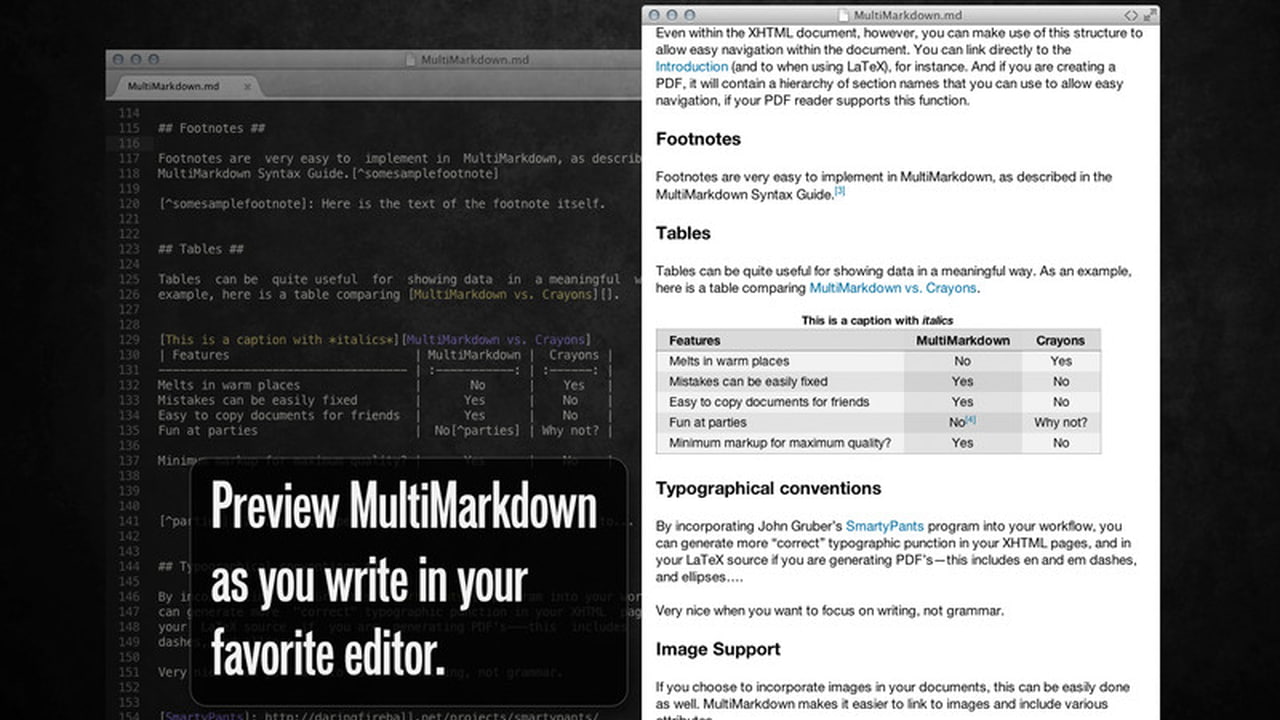Click the Image Support heading
Image resolution: width=1280 pixels, height=720 pixels.
718,649
